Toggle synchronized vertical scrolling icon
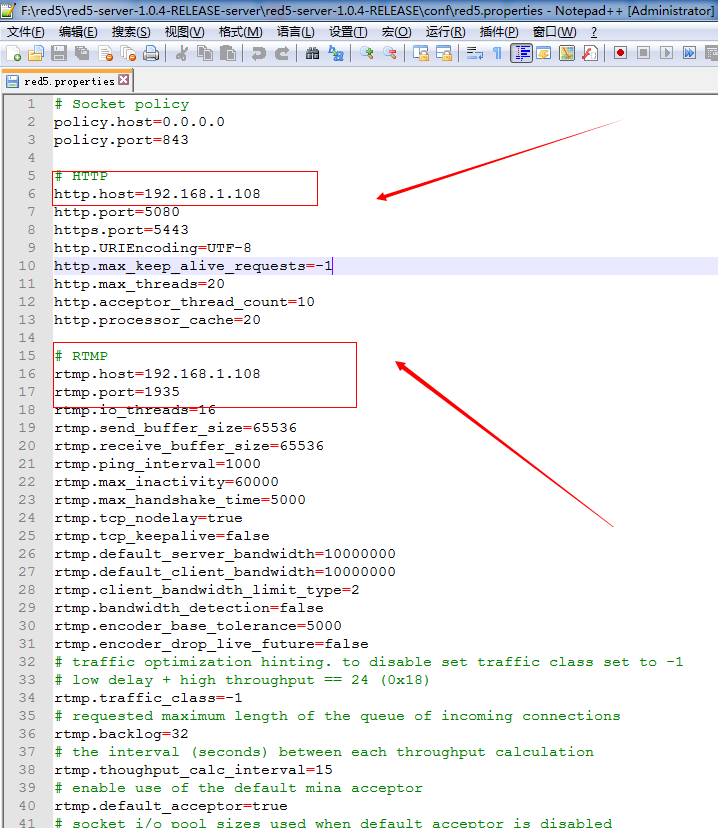This screenshot has width=718, height=828. pyautogui.click(x=421, y=53)
